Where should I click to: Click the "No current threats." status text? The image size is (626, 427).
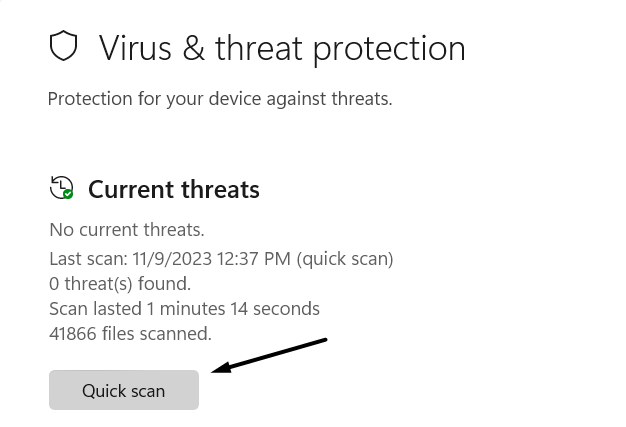(127, 230)
